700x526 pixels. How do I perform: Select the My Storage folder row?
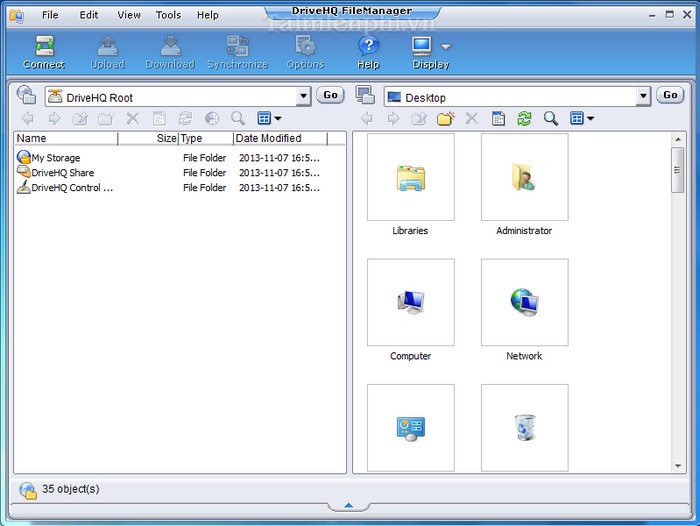tap(168, 158)
